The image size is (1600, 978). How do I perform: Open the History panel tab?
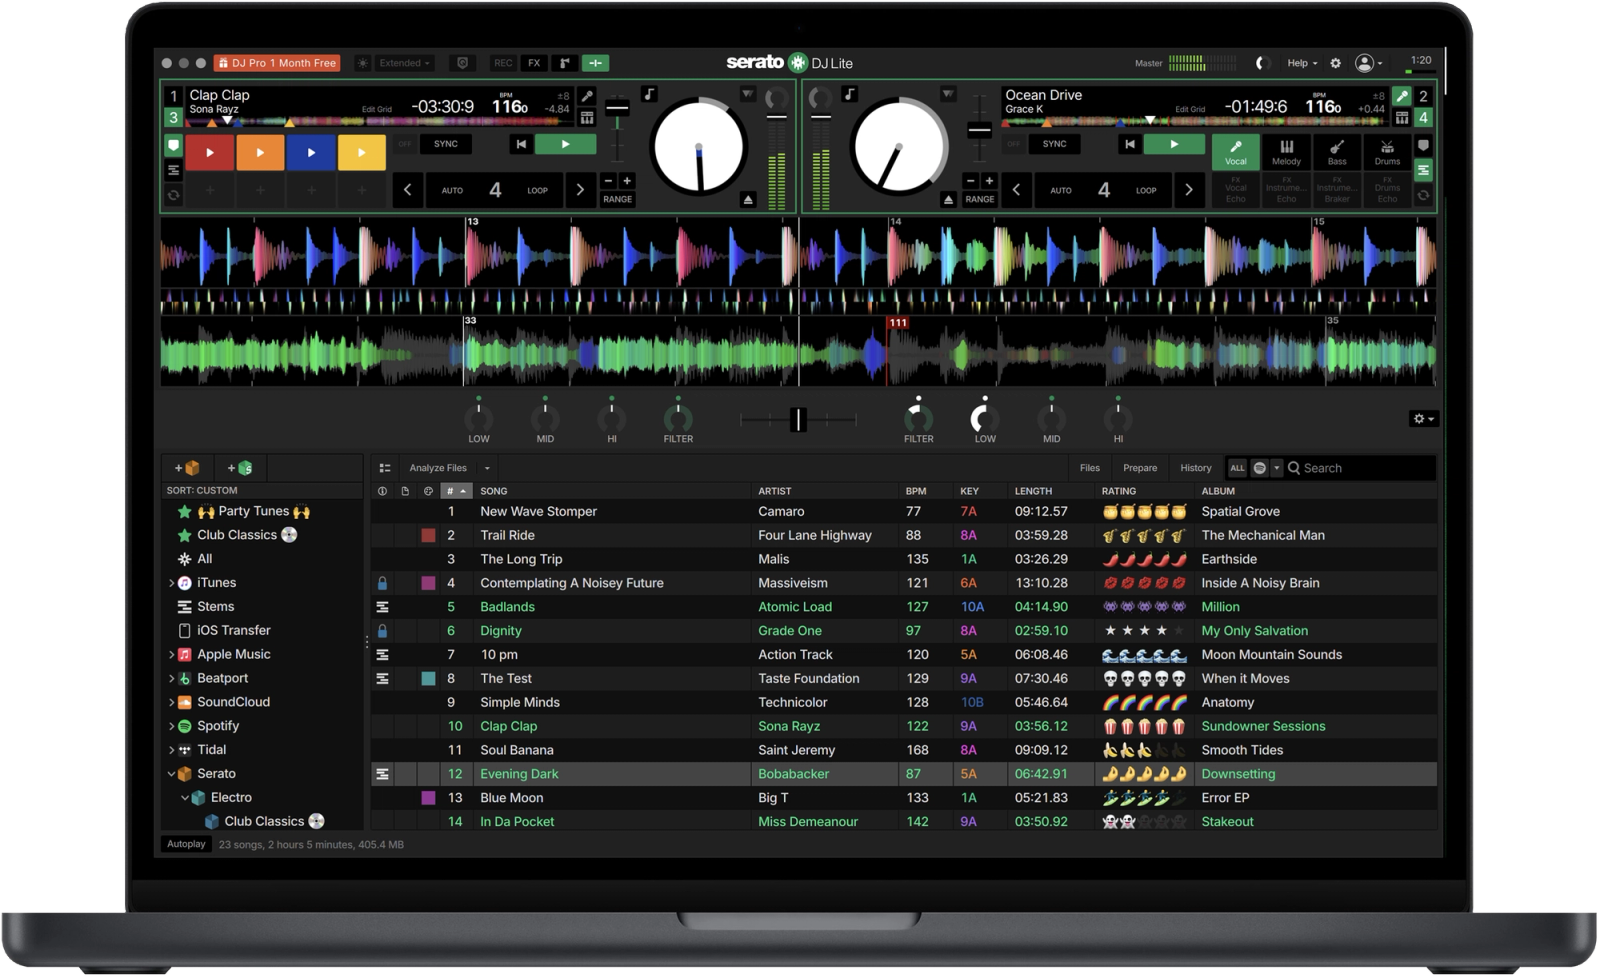click(x=1196, y=468)
